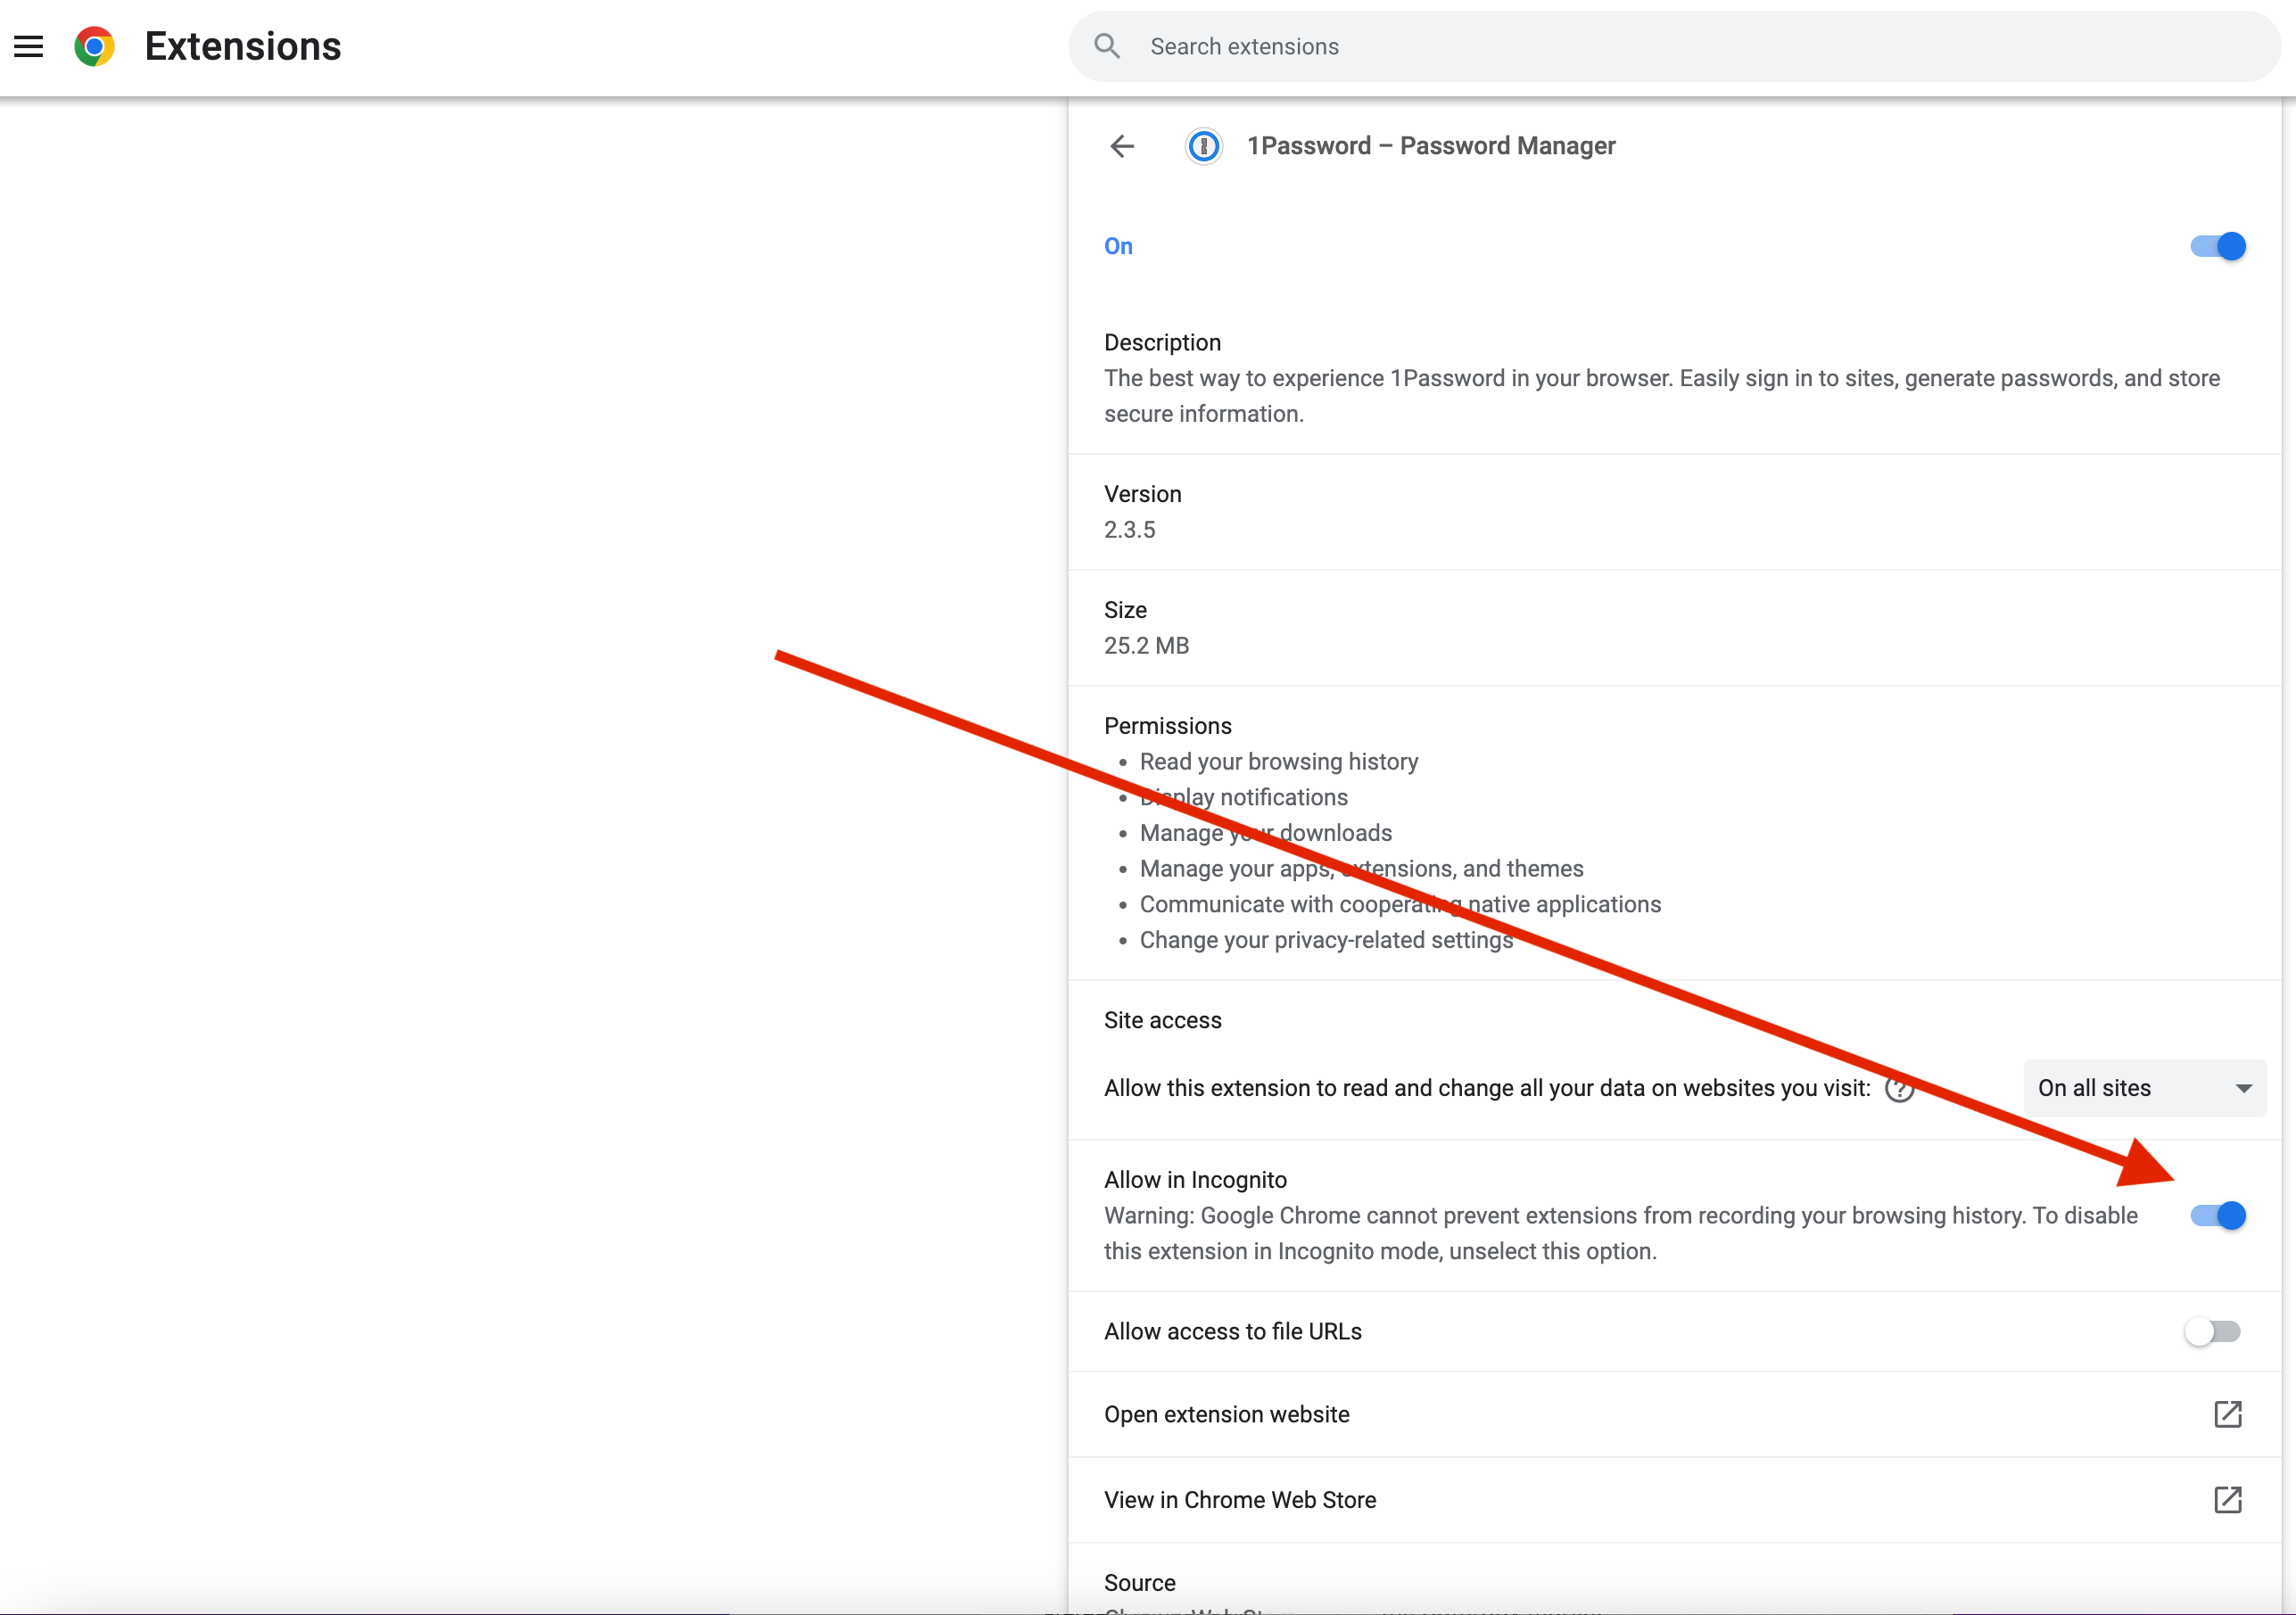Click the 1Password extension icon
Viewport: 2296px width, 1615px height.
coord(1203,146)
